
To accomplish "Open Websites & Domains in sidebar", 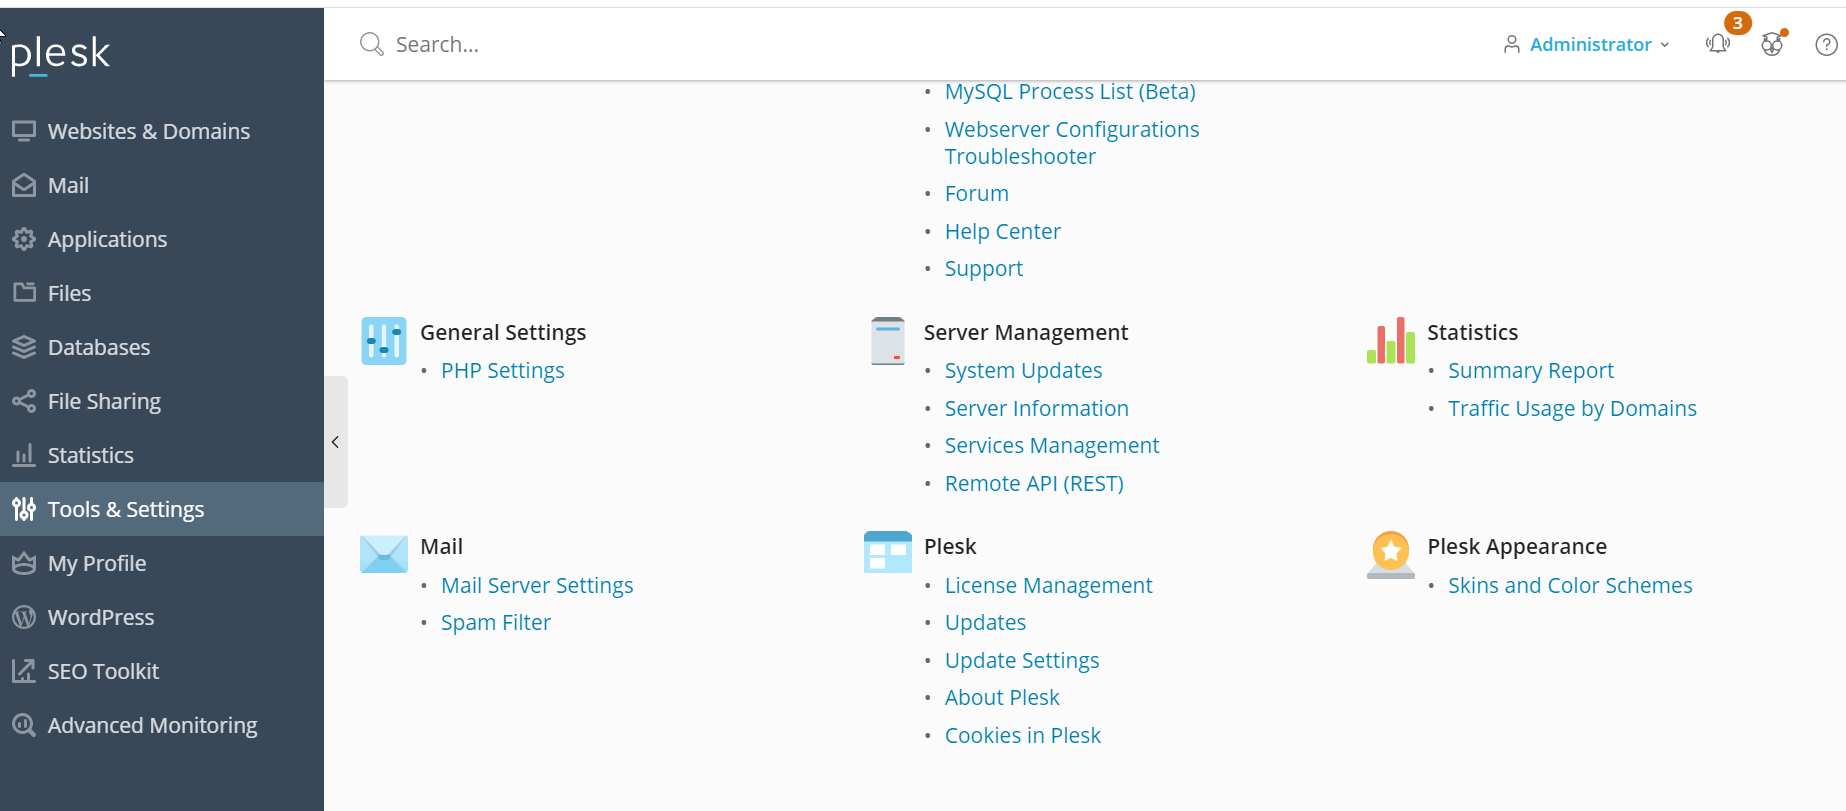I will (148, 131).
